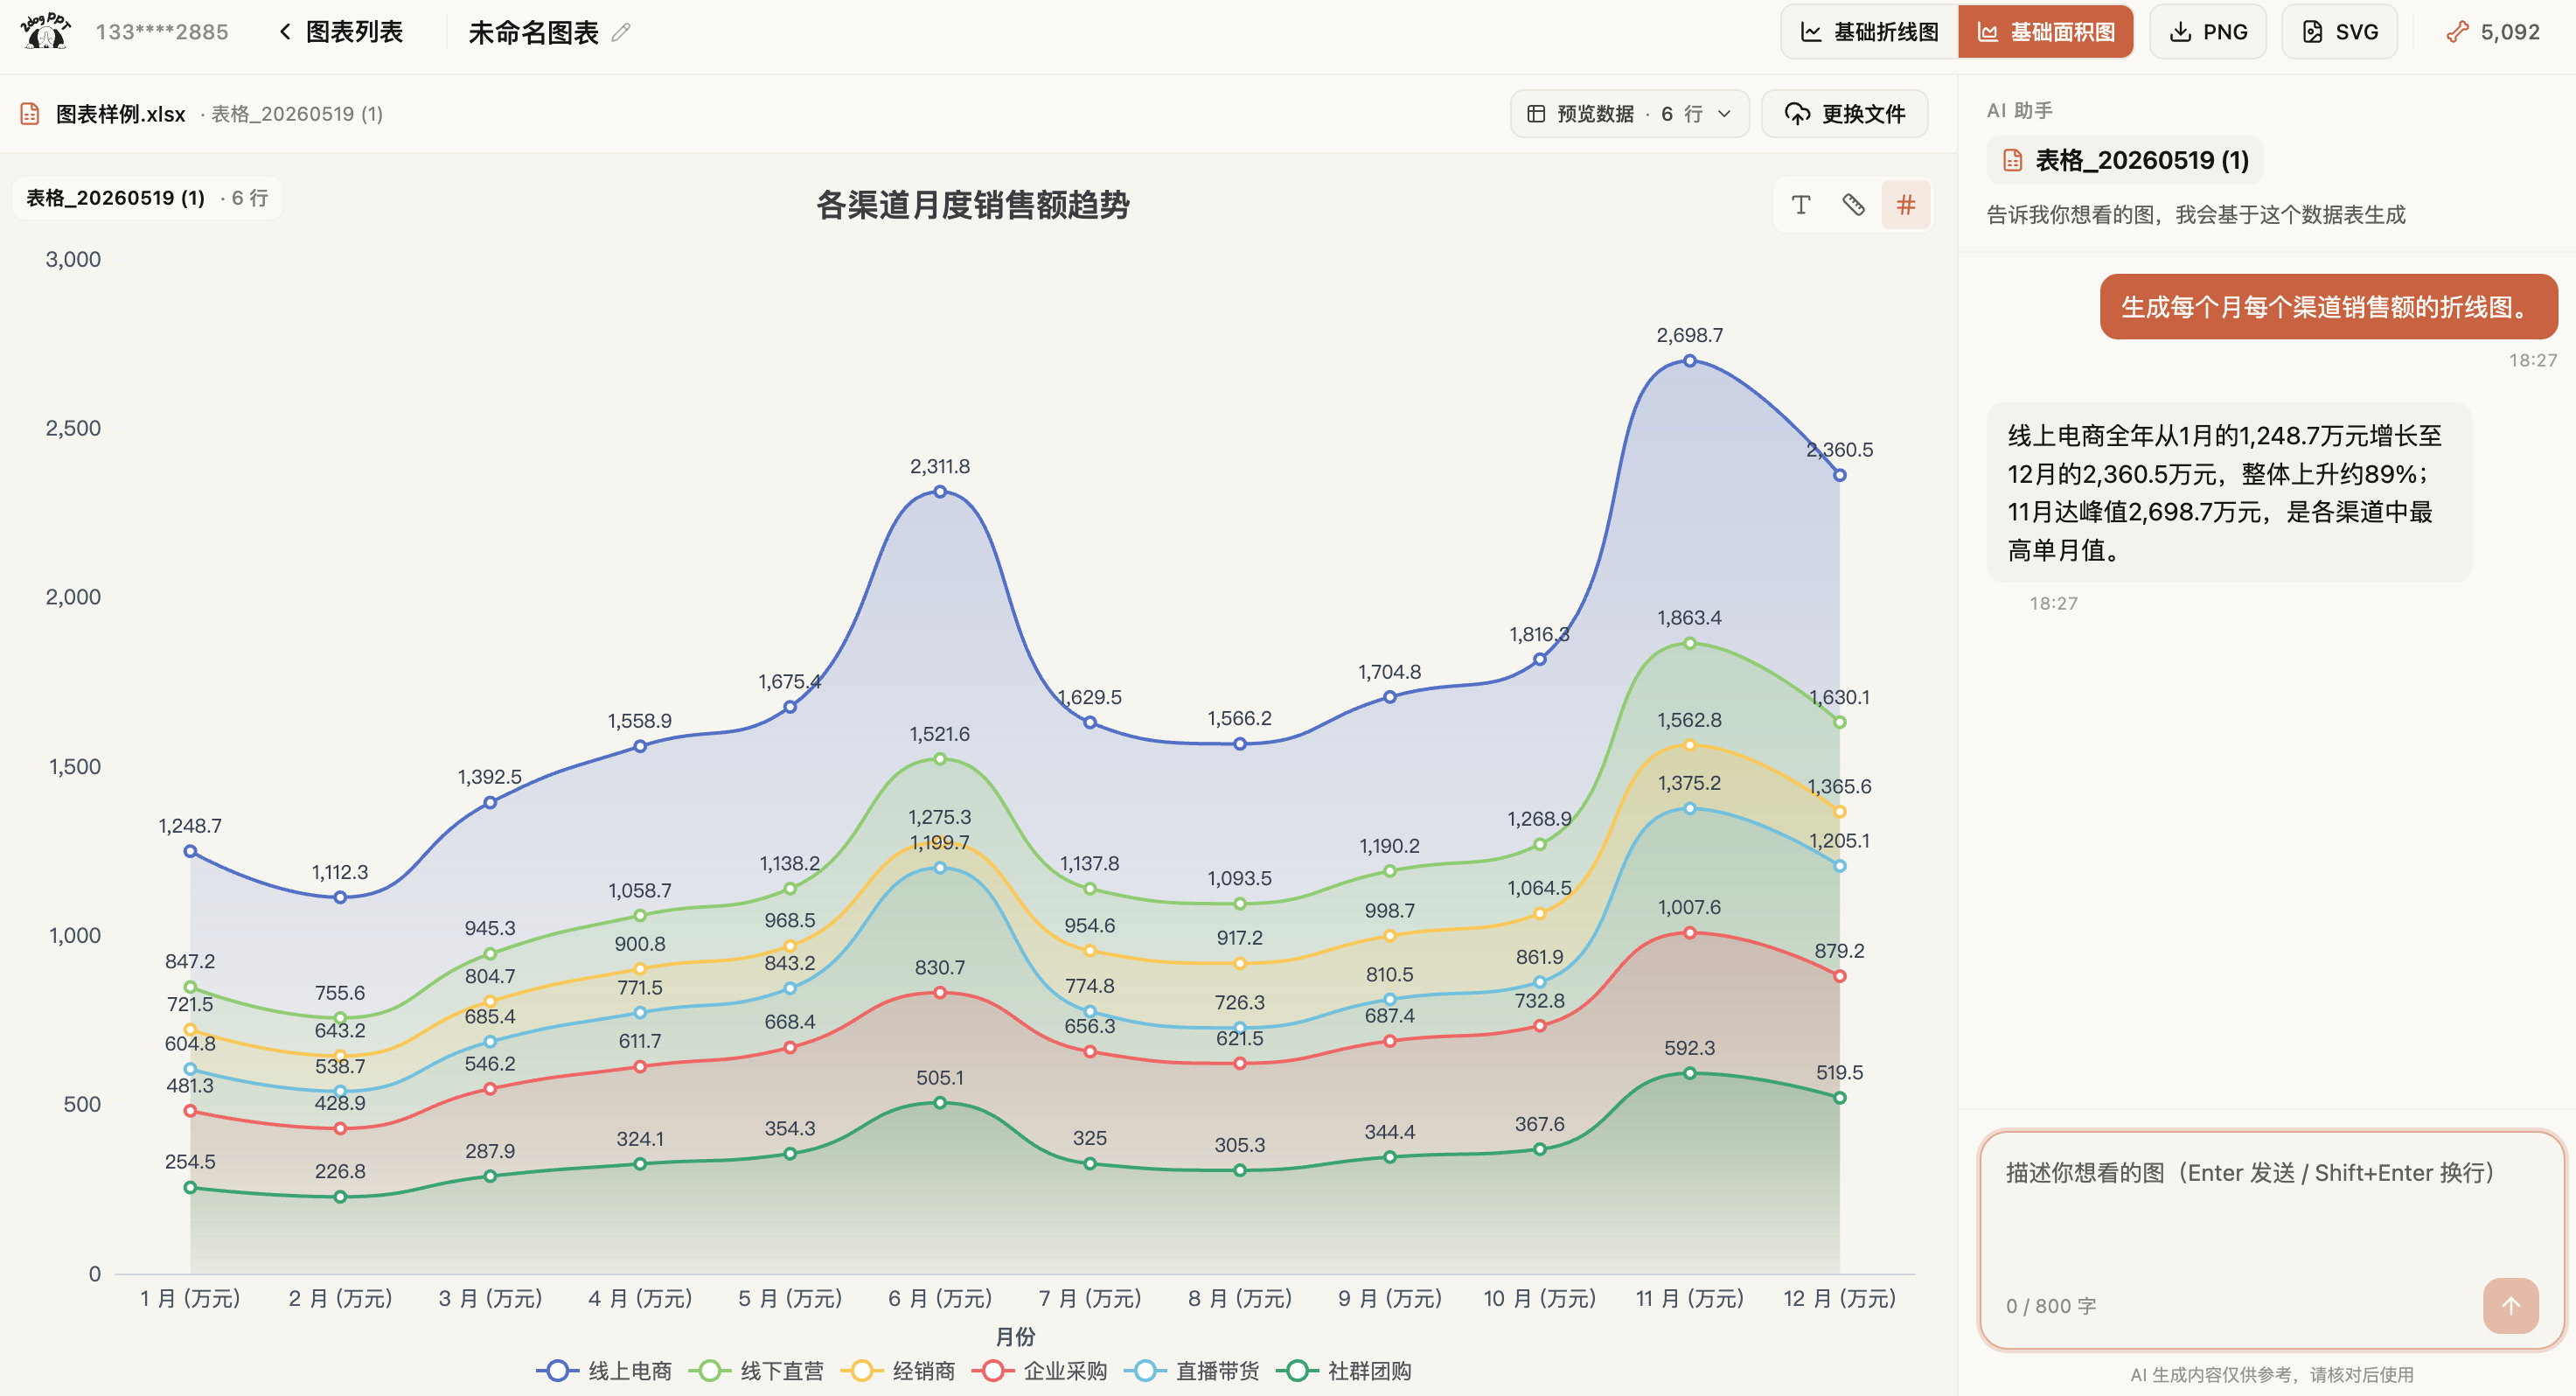Select the text title tool icon
Viewport: 2576px width, 1396px height.
(x=1800, y=205)
